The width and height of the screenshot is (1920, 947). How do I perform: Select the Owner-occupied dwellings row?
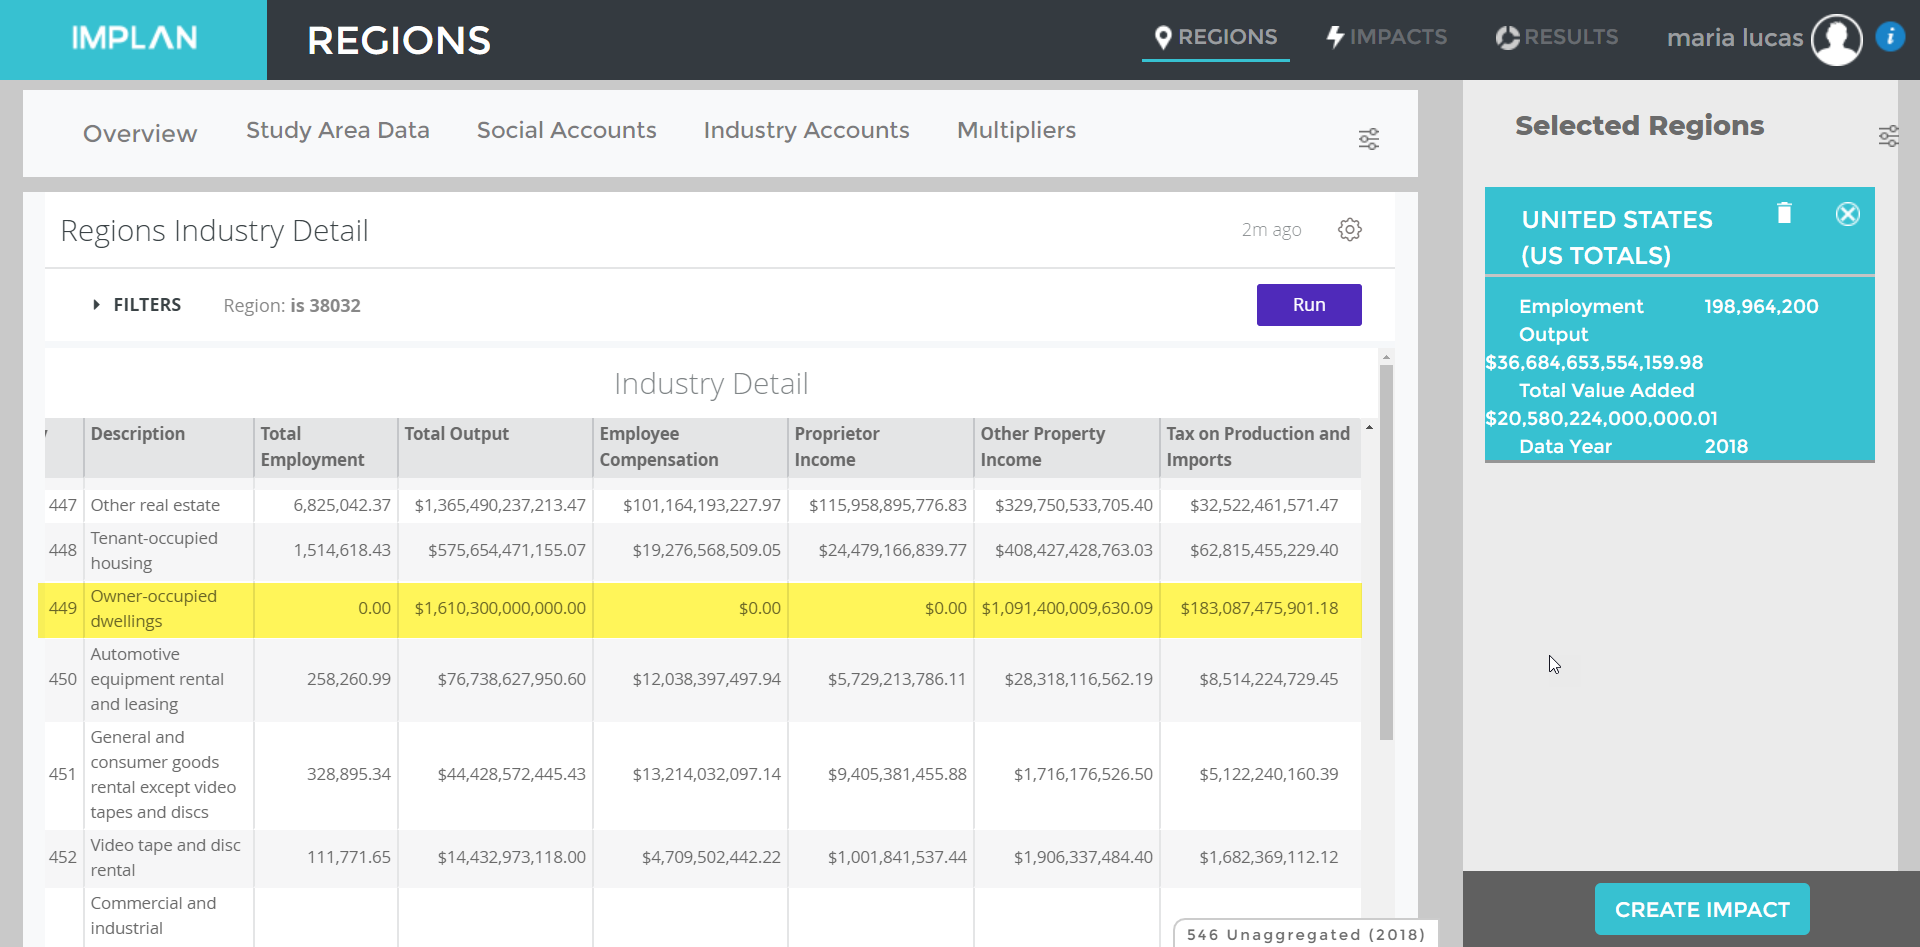pyautogui.click(x=700, y=609)
